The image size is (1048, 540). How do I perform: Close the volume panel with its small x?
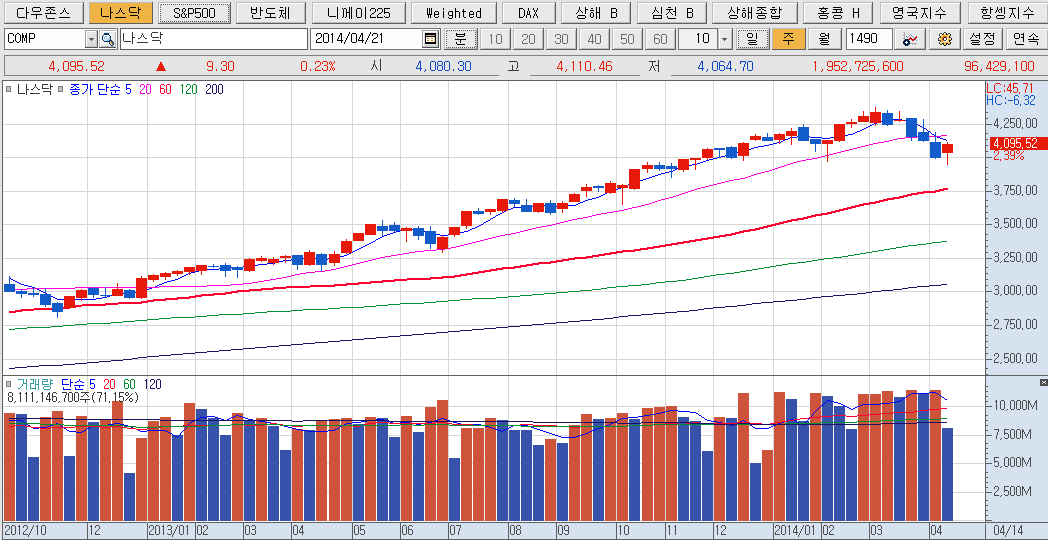[x=1044, y=382]
